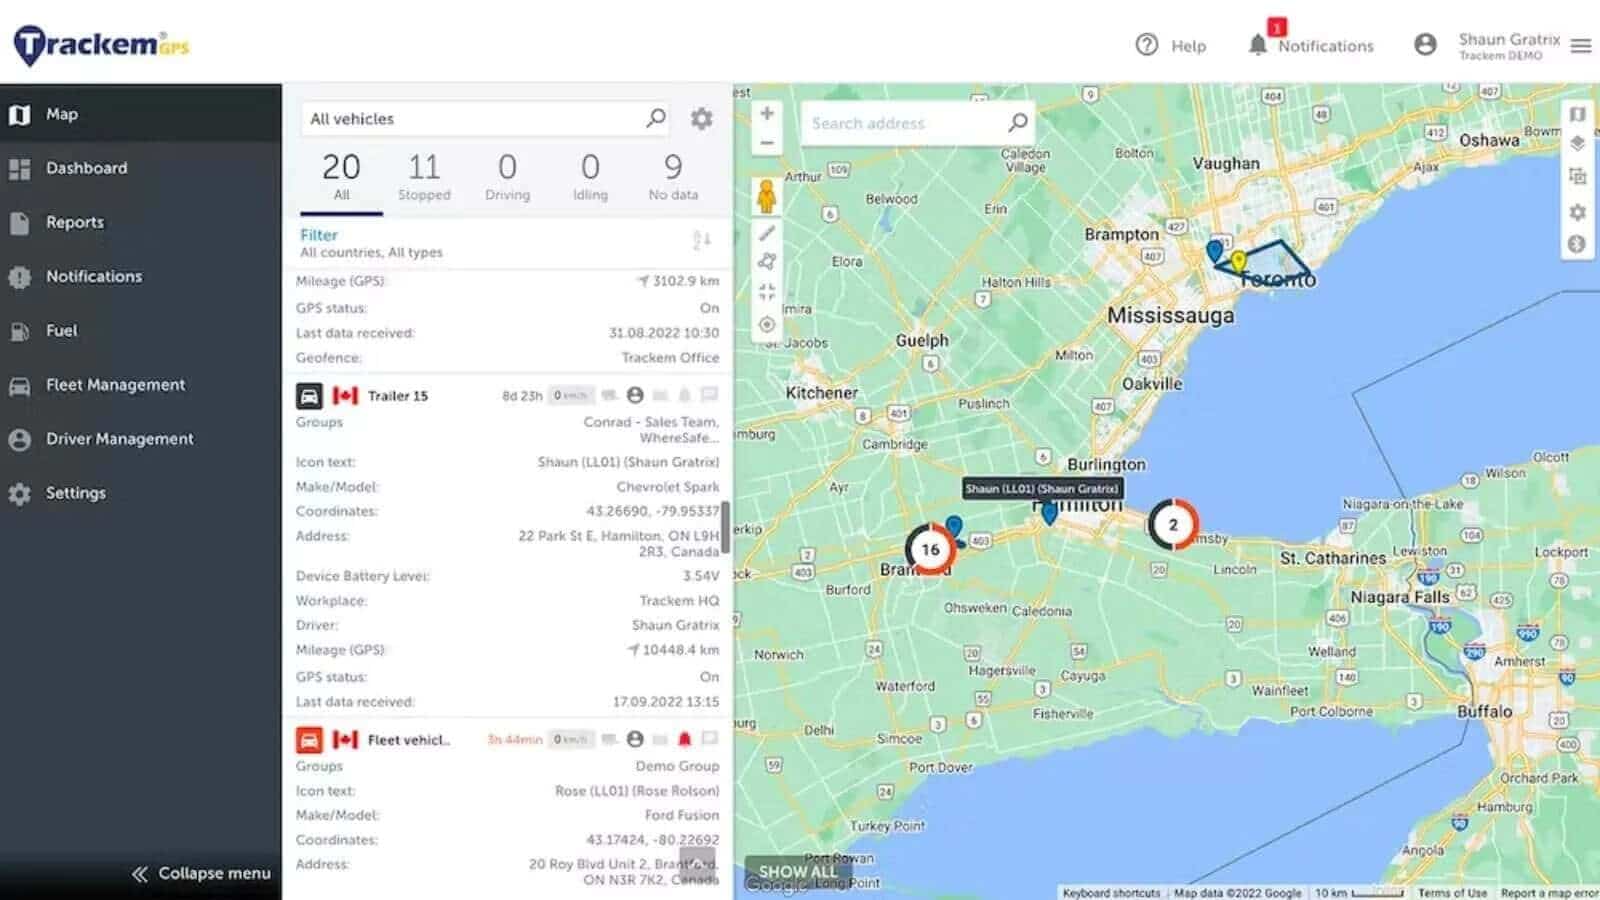Switch to the 11 Stopped tab
Viewport: 1600px width, 900px height.
click(424, 176)
